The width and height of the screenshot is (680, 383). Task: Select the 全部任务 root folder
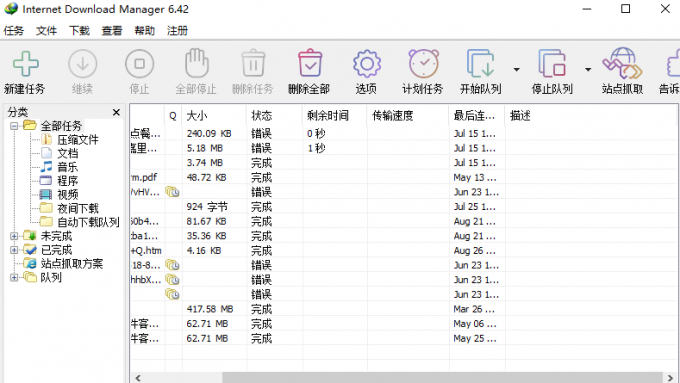pos(61,126)
